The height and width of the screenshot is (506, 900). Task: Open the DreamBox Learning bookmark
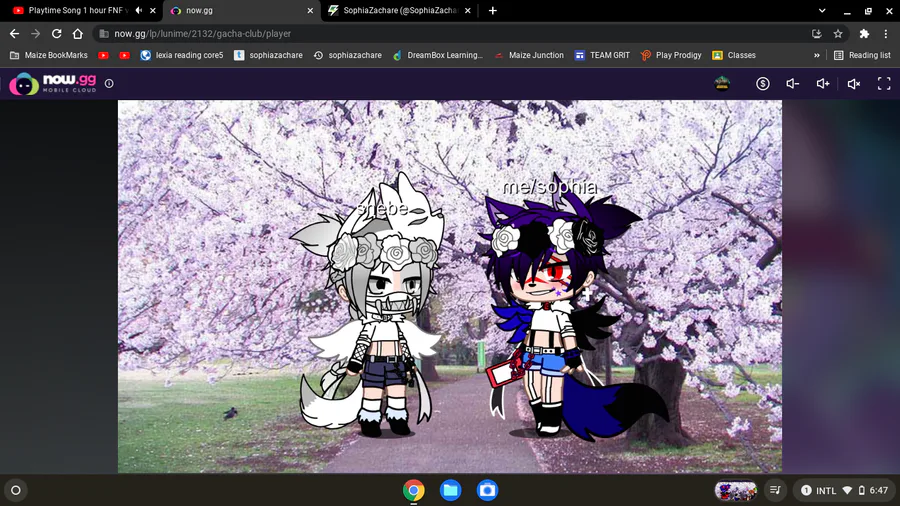437,55
